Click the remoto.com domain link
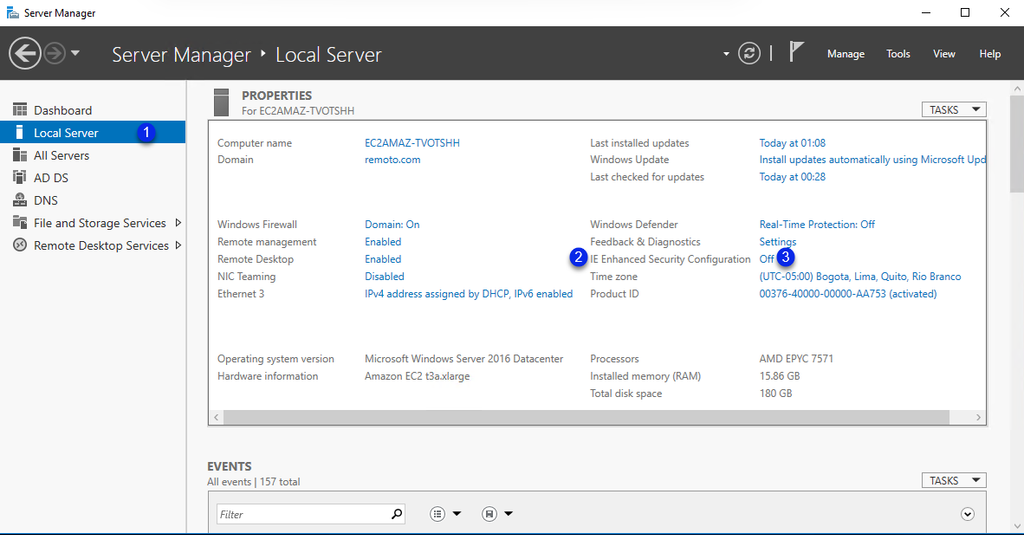The height and width of the screenshot is (535, 1024). pyautogui.click(x=392, y=159)
